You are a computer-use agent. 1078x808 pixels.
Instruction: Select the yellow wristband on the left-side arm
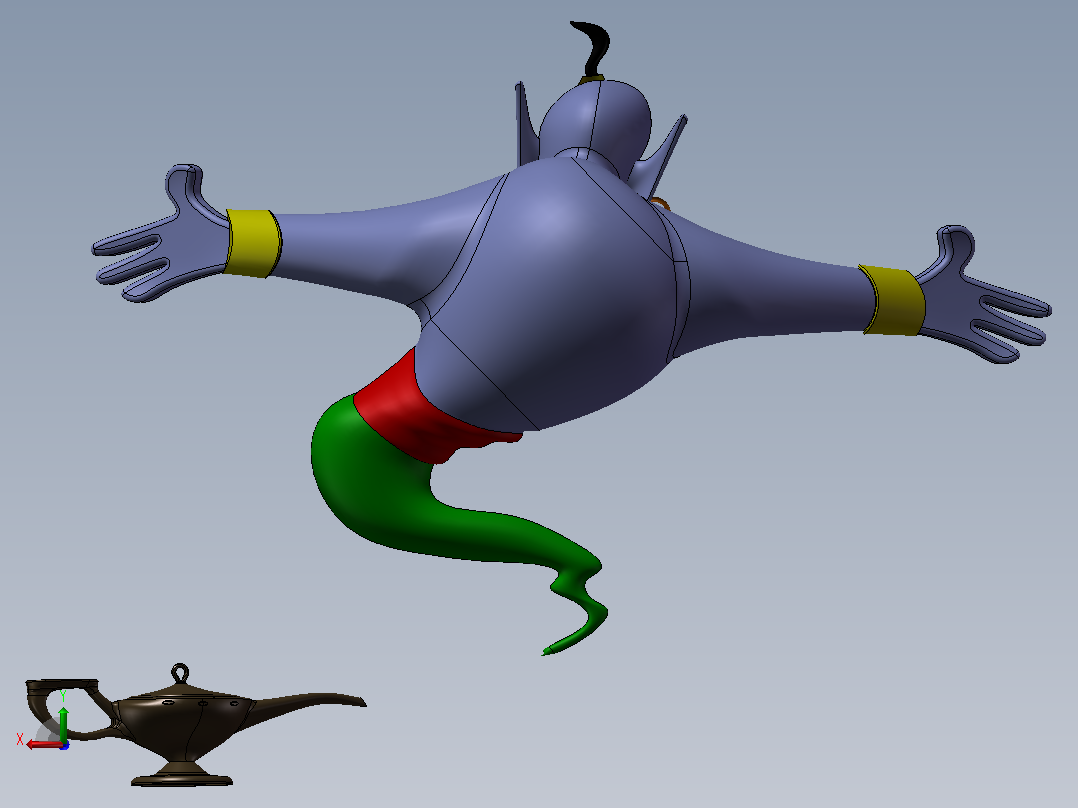[253, 243]
